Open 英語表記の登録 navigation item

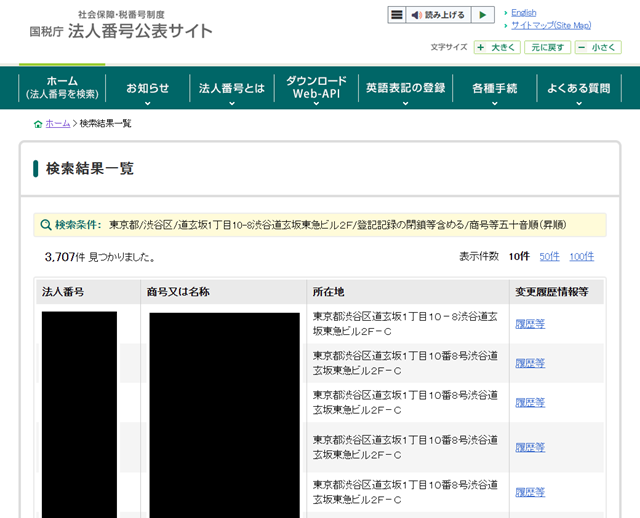coord(405,88)
